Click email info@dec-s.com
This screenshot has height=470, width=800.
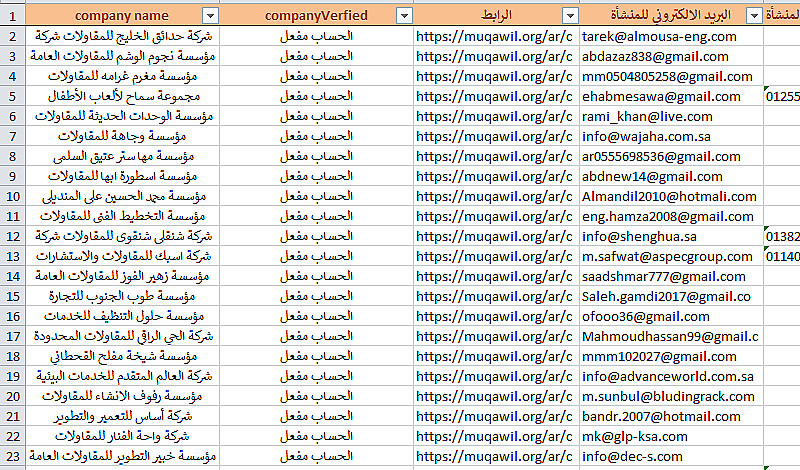point(632,456)
